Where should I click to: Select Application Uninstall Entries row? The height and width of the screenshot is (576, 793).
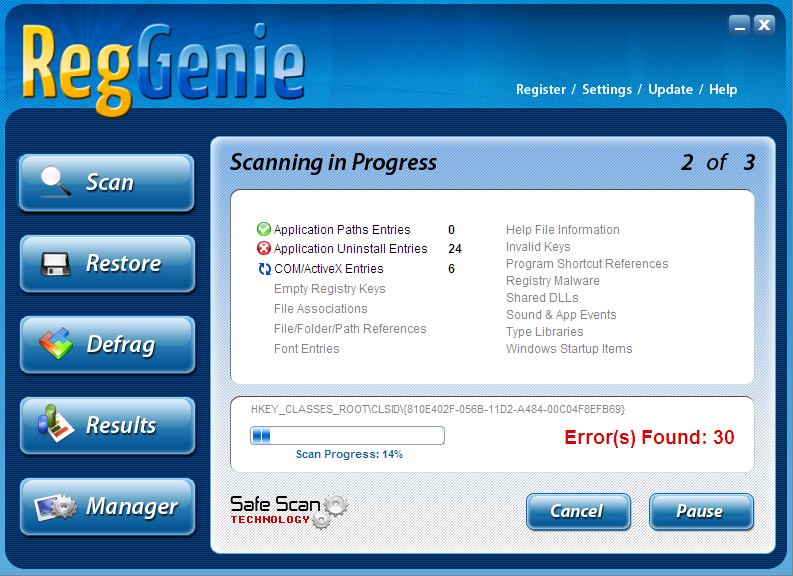[x=359, y=249]
